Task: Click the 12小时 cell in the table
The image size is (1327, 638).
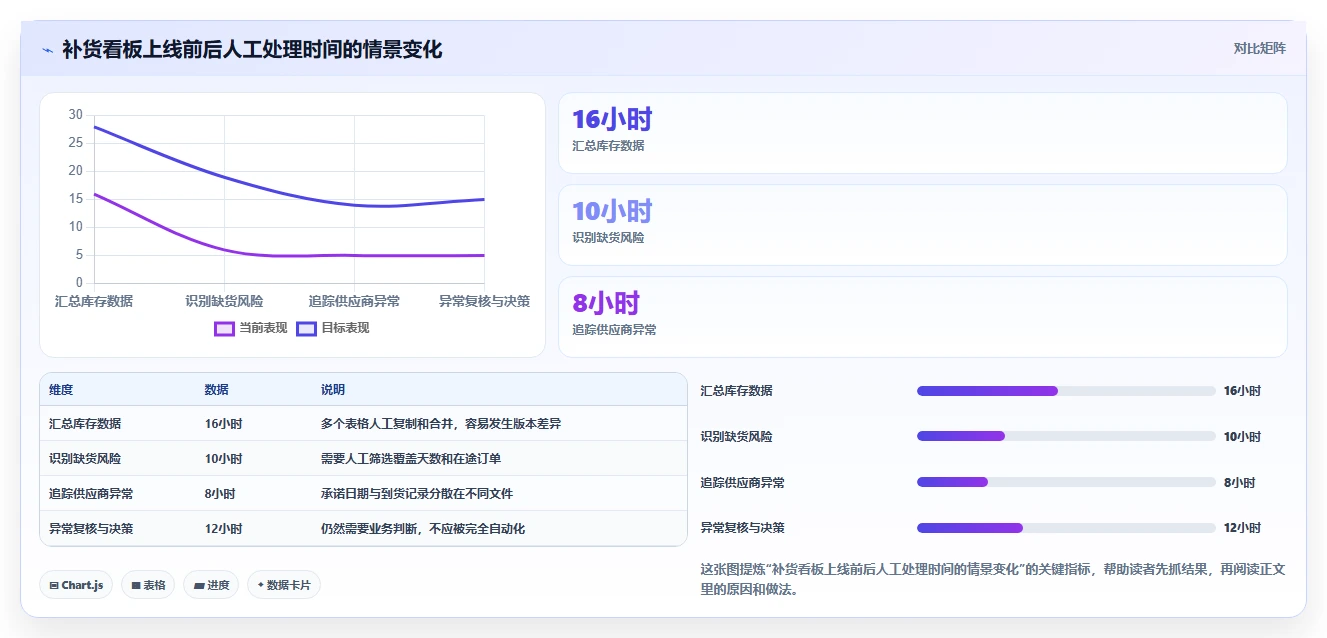Action: (x=224, y=529)
